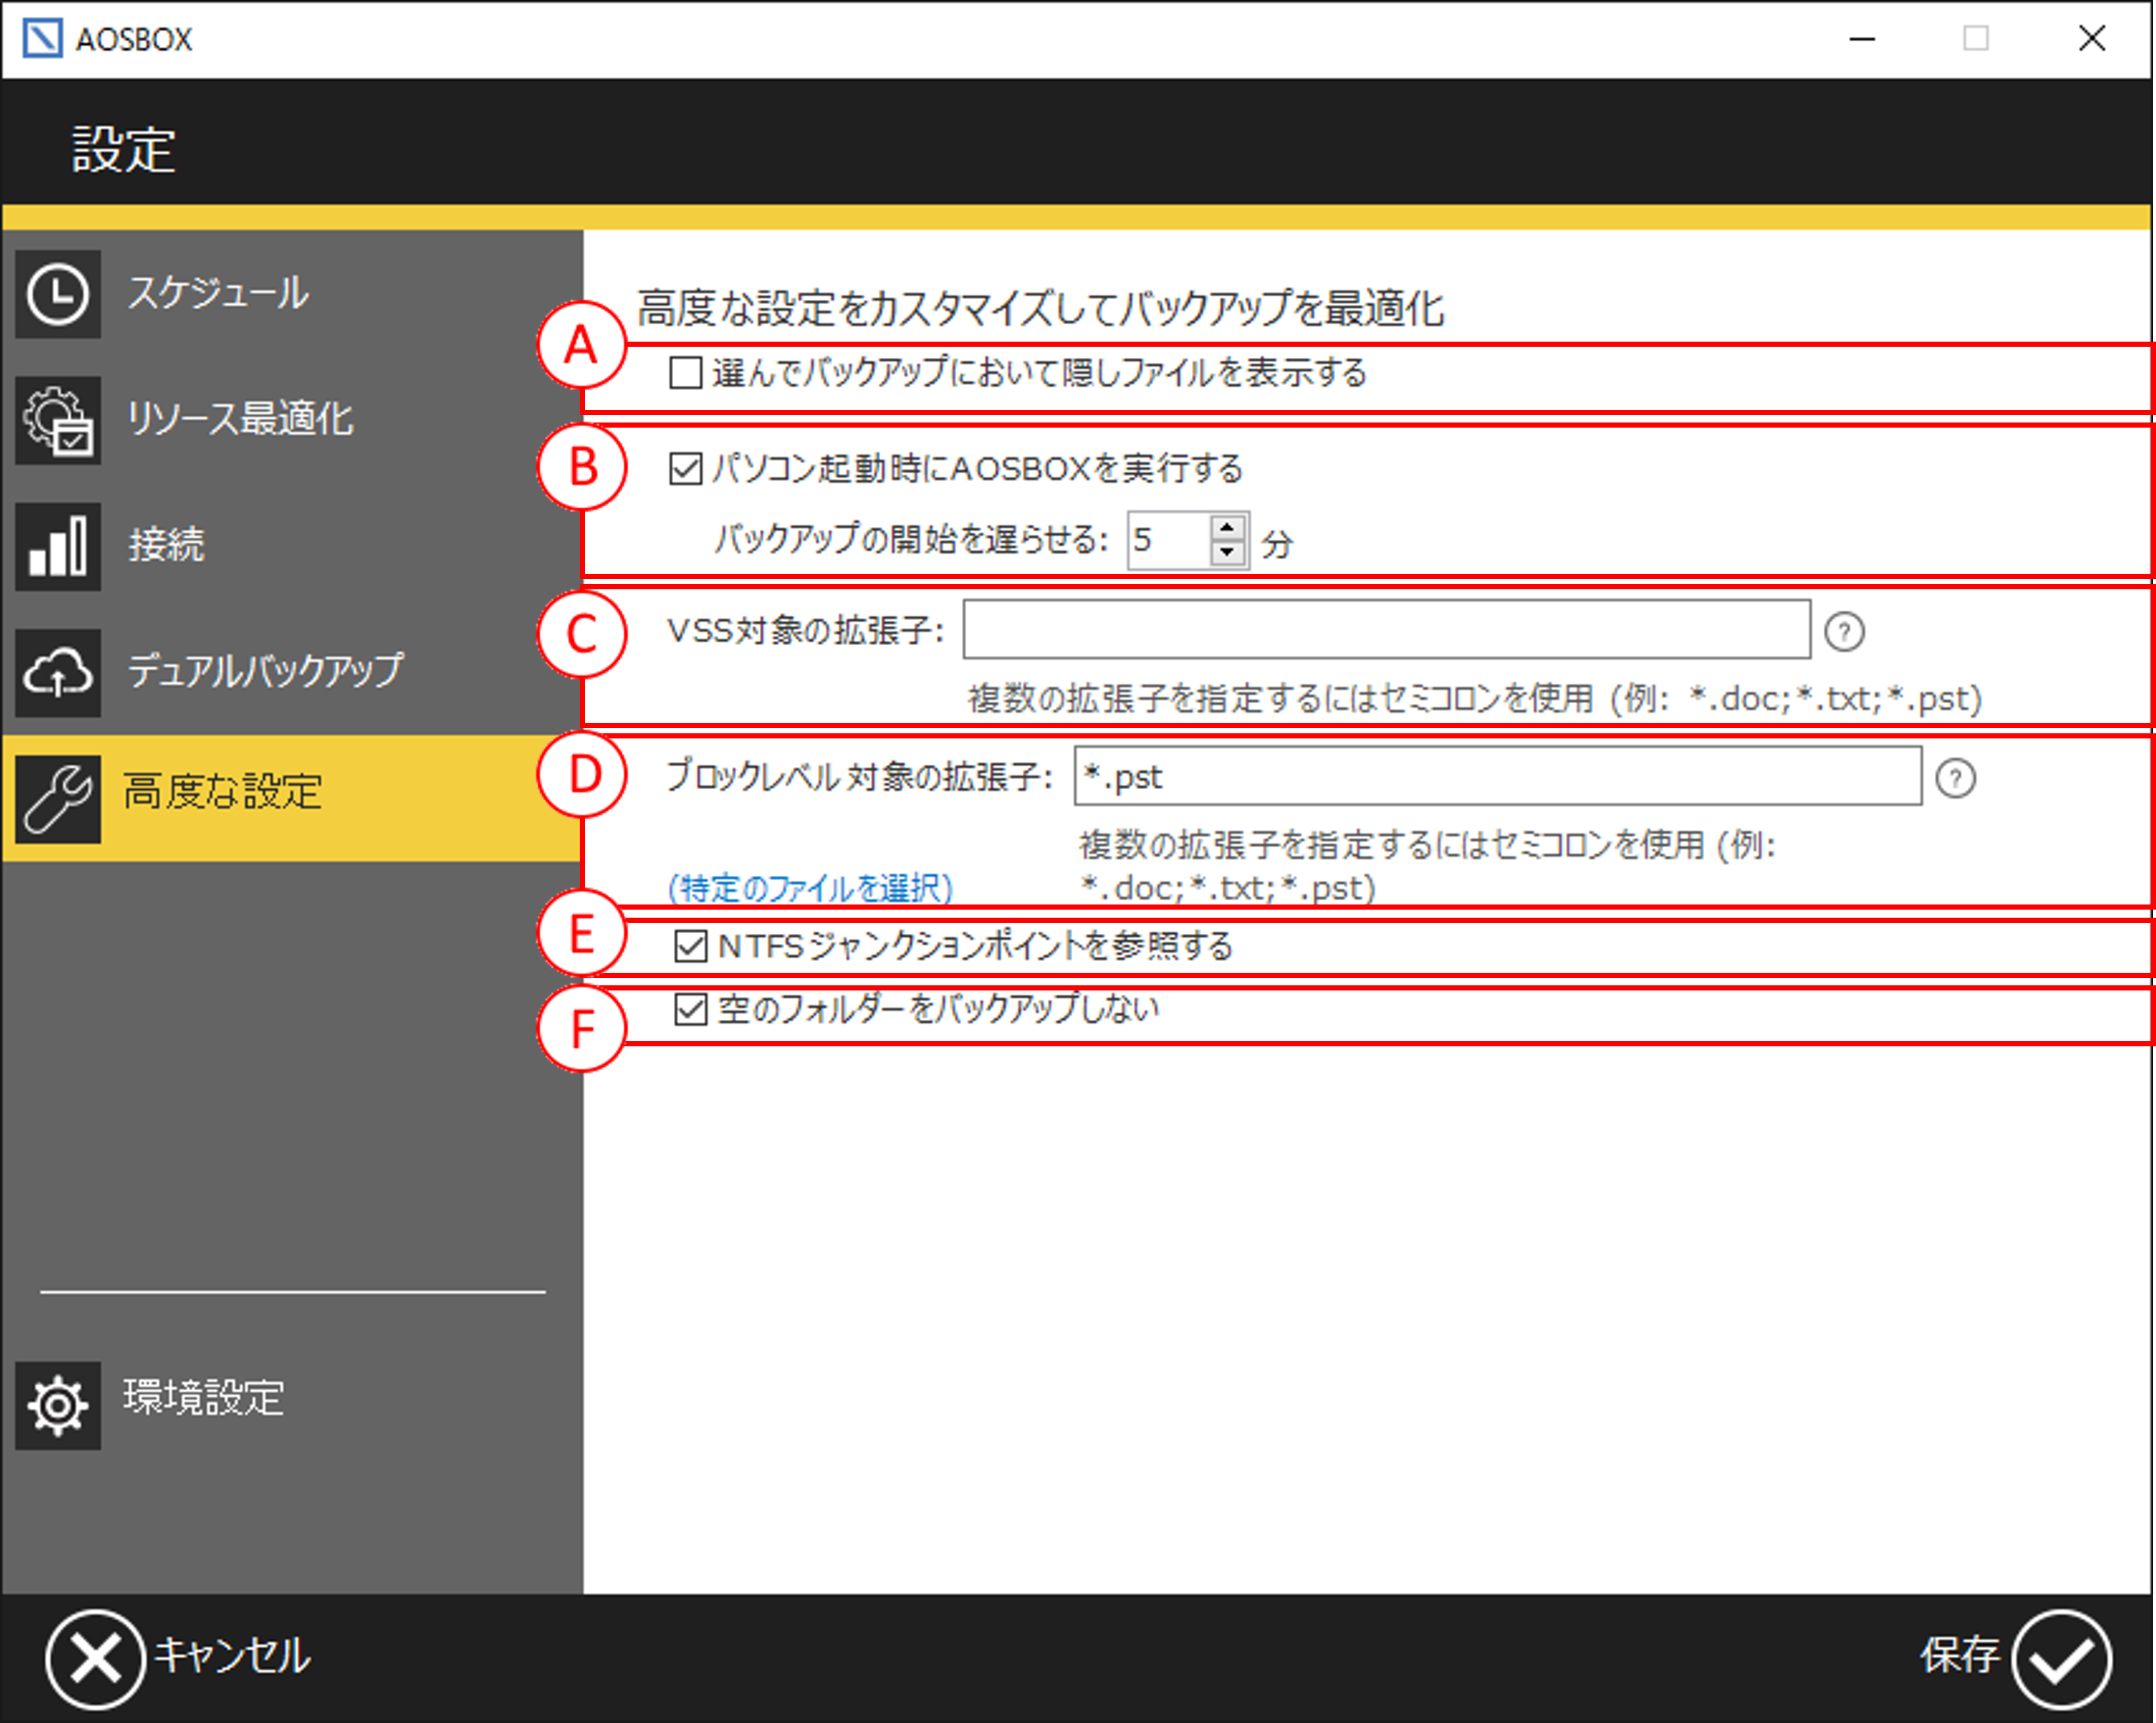Close the AOSBOX window

point(2092,38)
